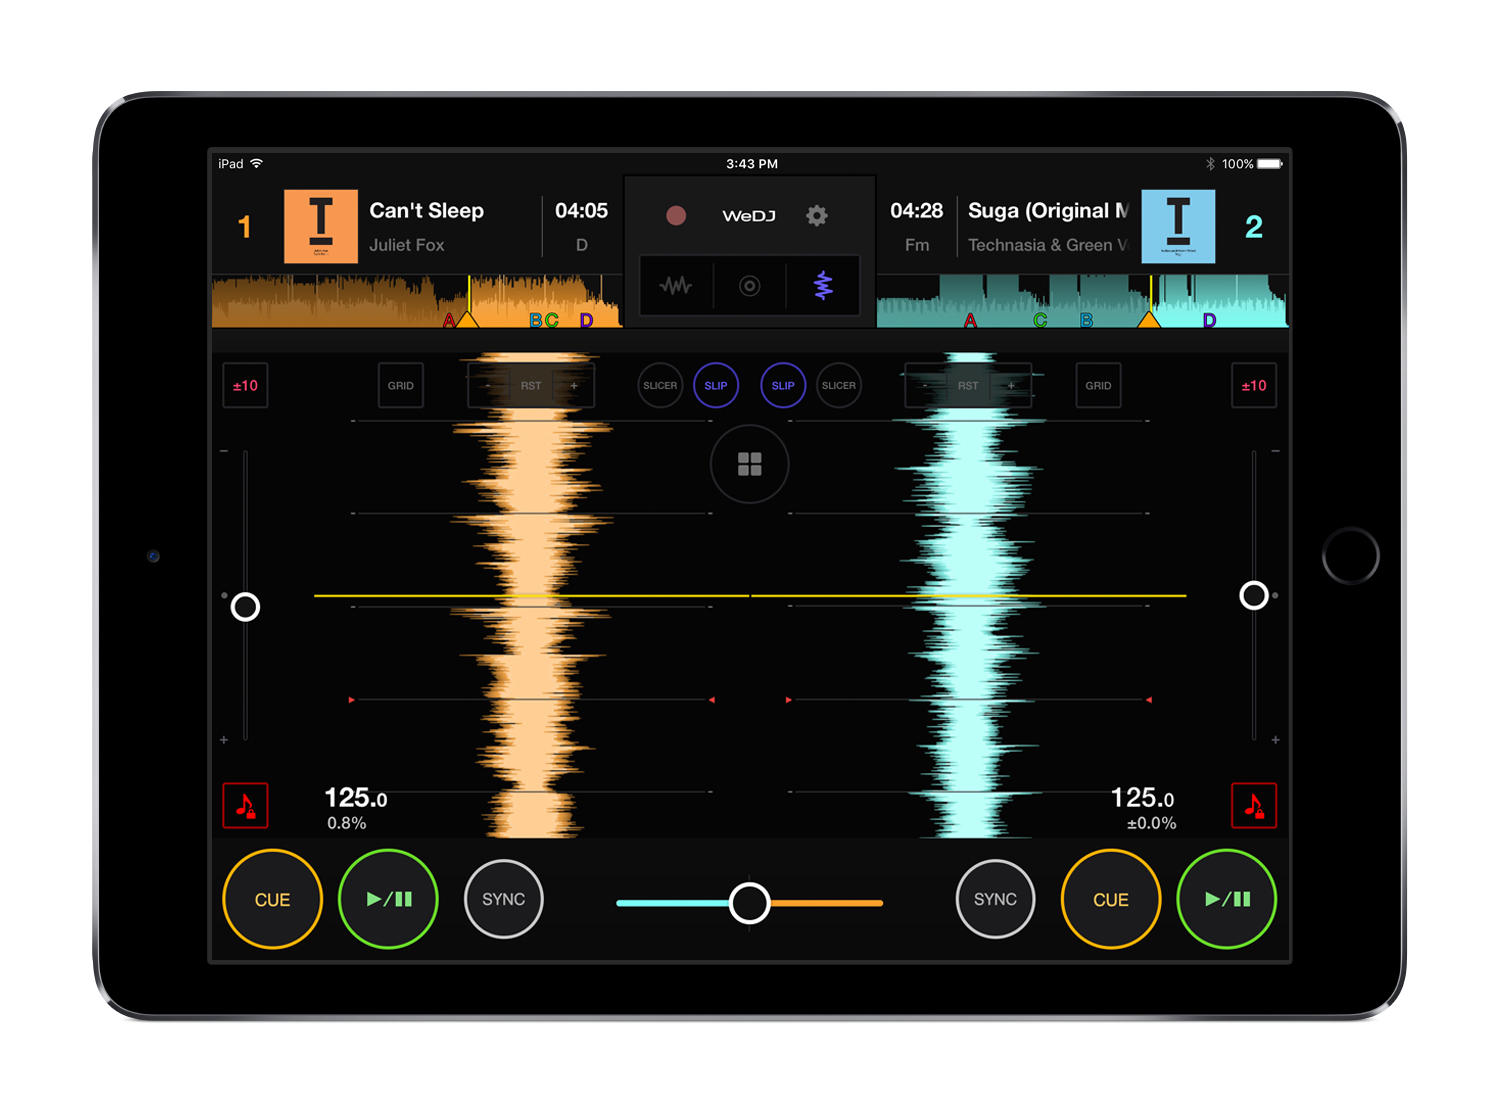
Task: Play or pause deck 1
Action: 389,899
